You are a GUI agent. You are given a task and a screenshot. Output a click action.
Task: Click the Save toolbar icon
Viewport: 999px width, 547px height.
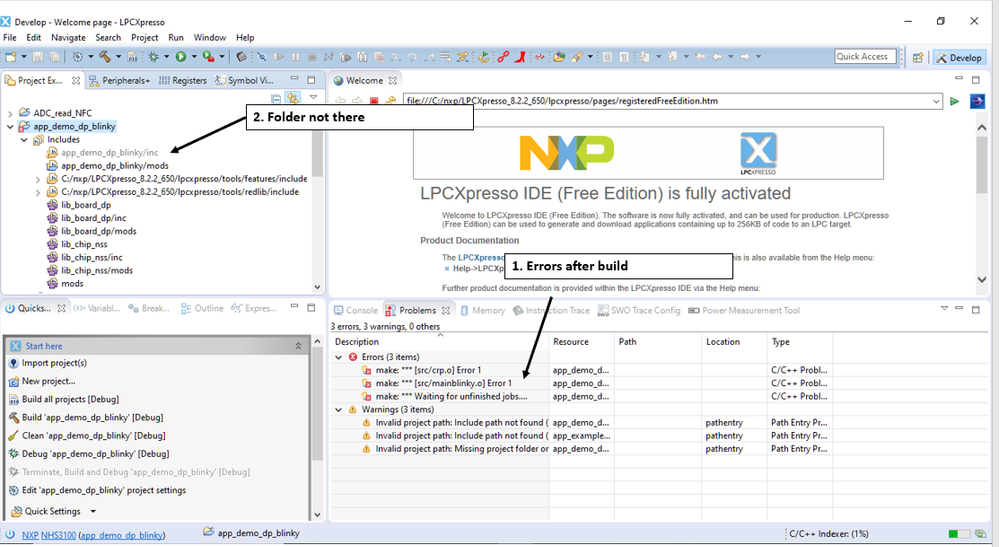38,57
